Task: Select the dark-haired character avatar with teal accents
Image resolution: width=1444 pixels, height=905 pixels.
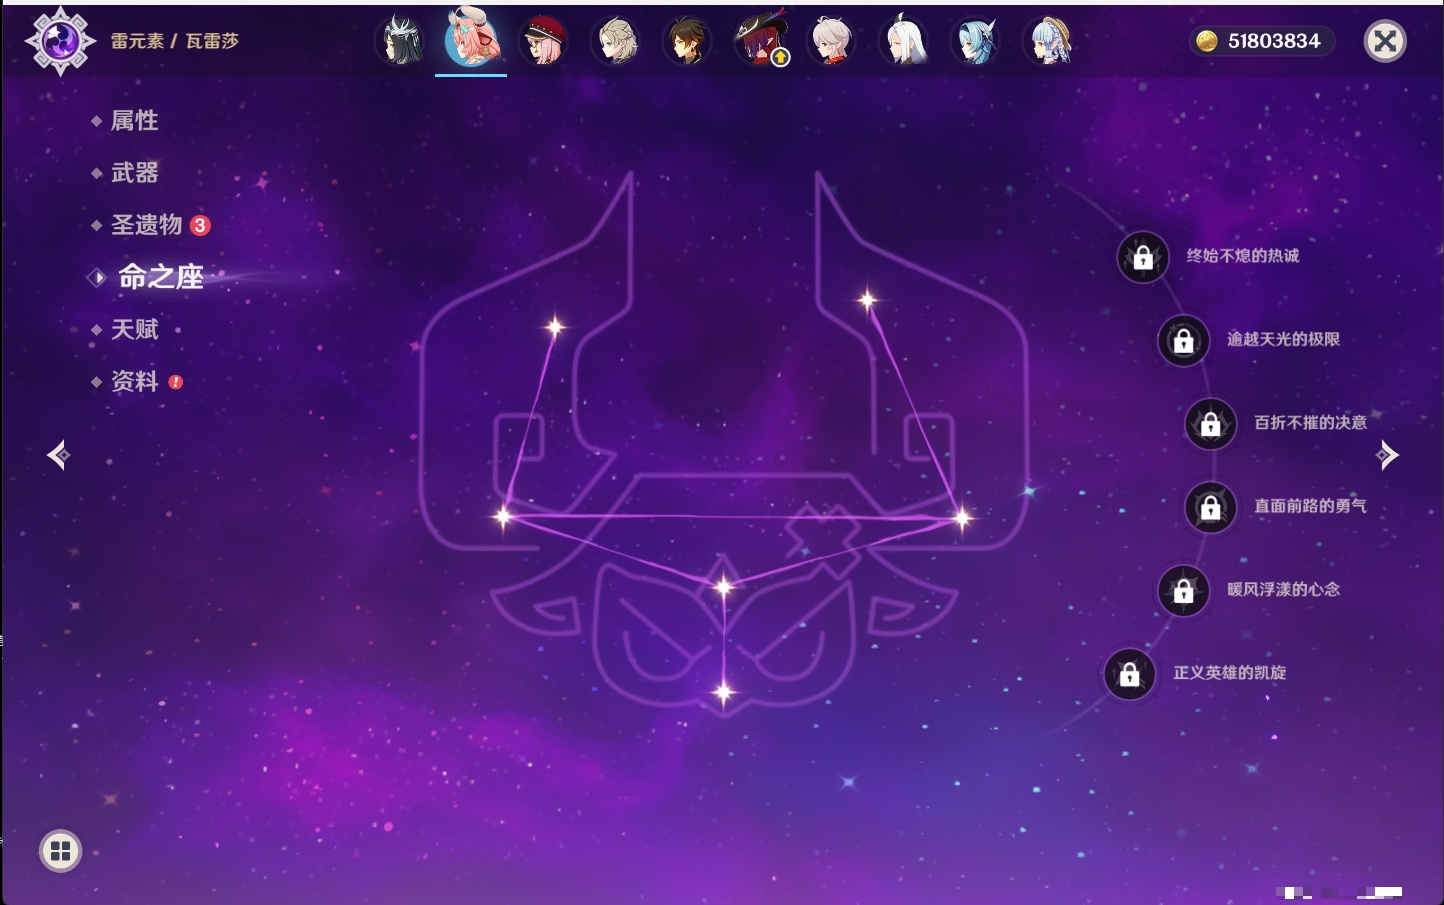Action: click(399, 41)
